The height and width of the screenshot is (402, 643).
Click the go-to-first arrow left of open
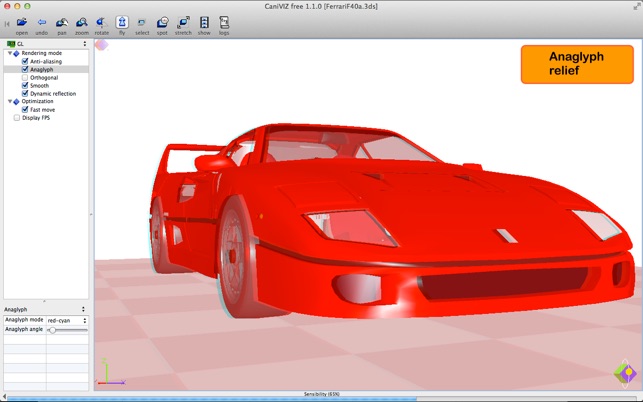point(7,24)
